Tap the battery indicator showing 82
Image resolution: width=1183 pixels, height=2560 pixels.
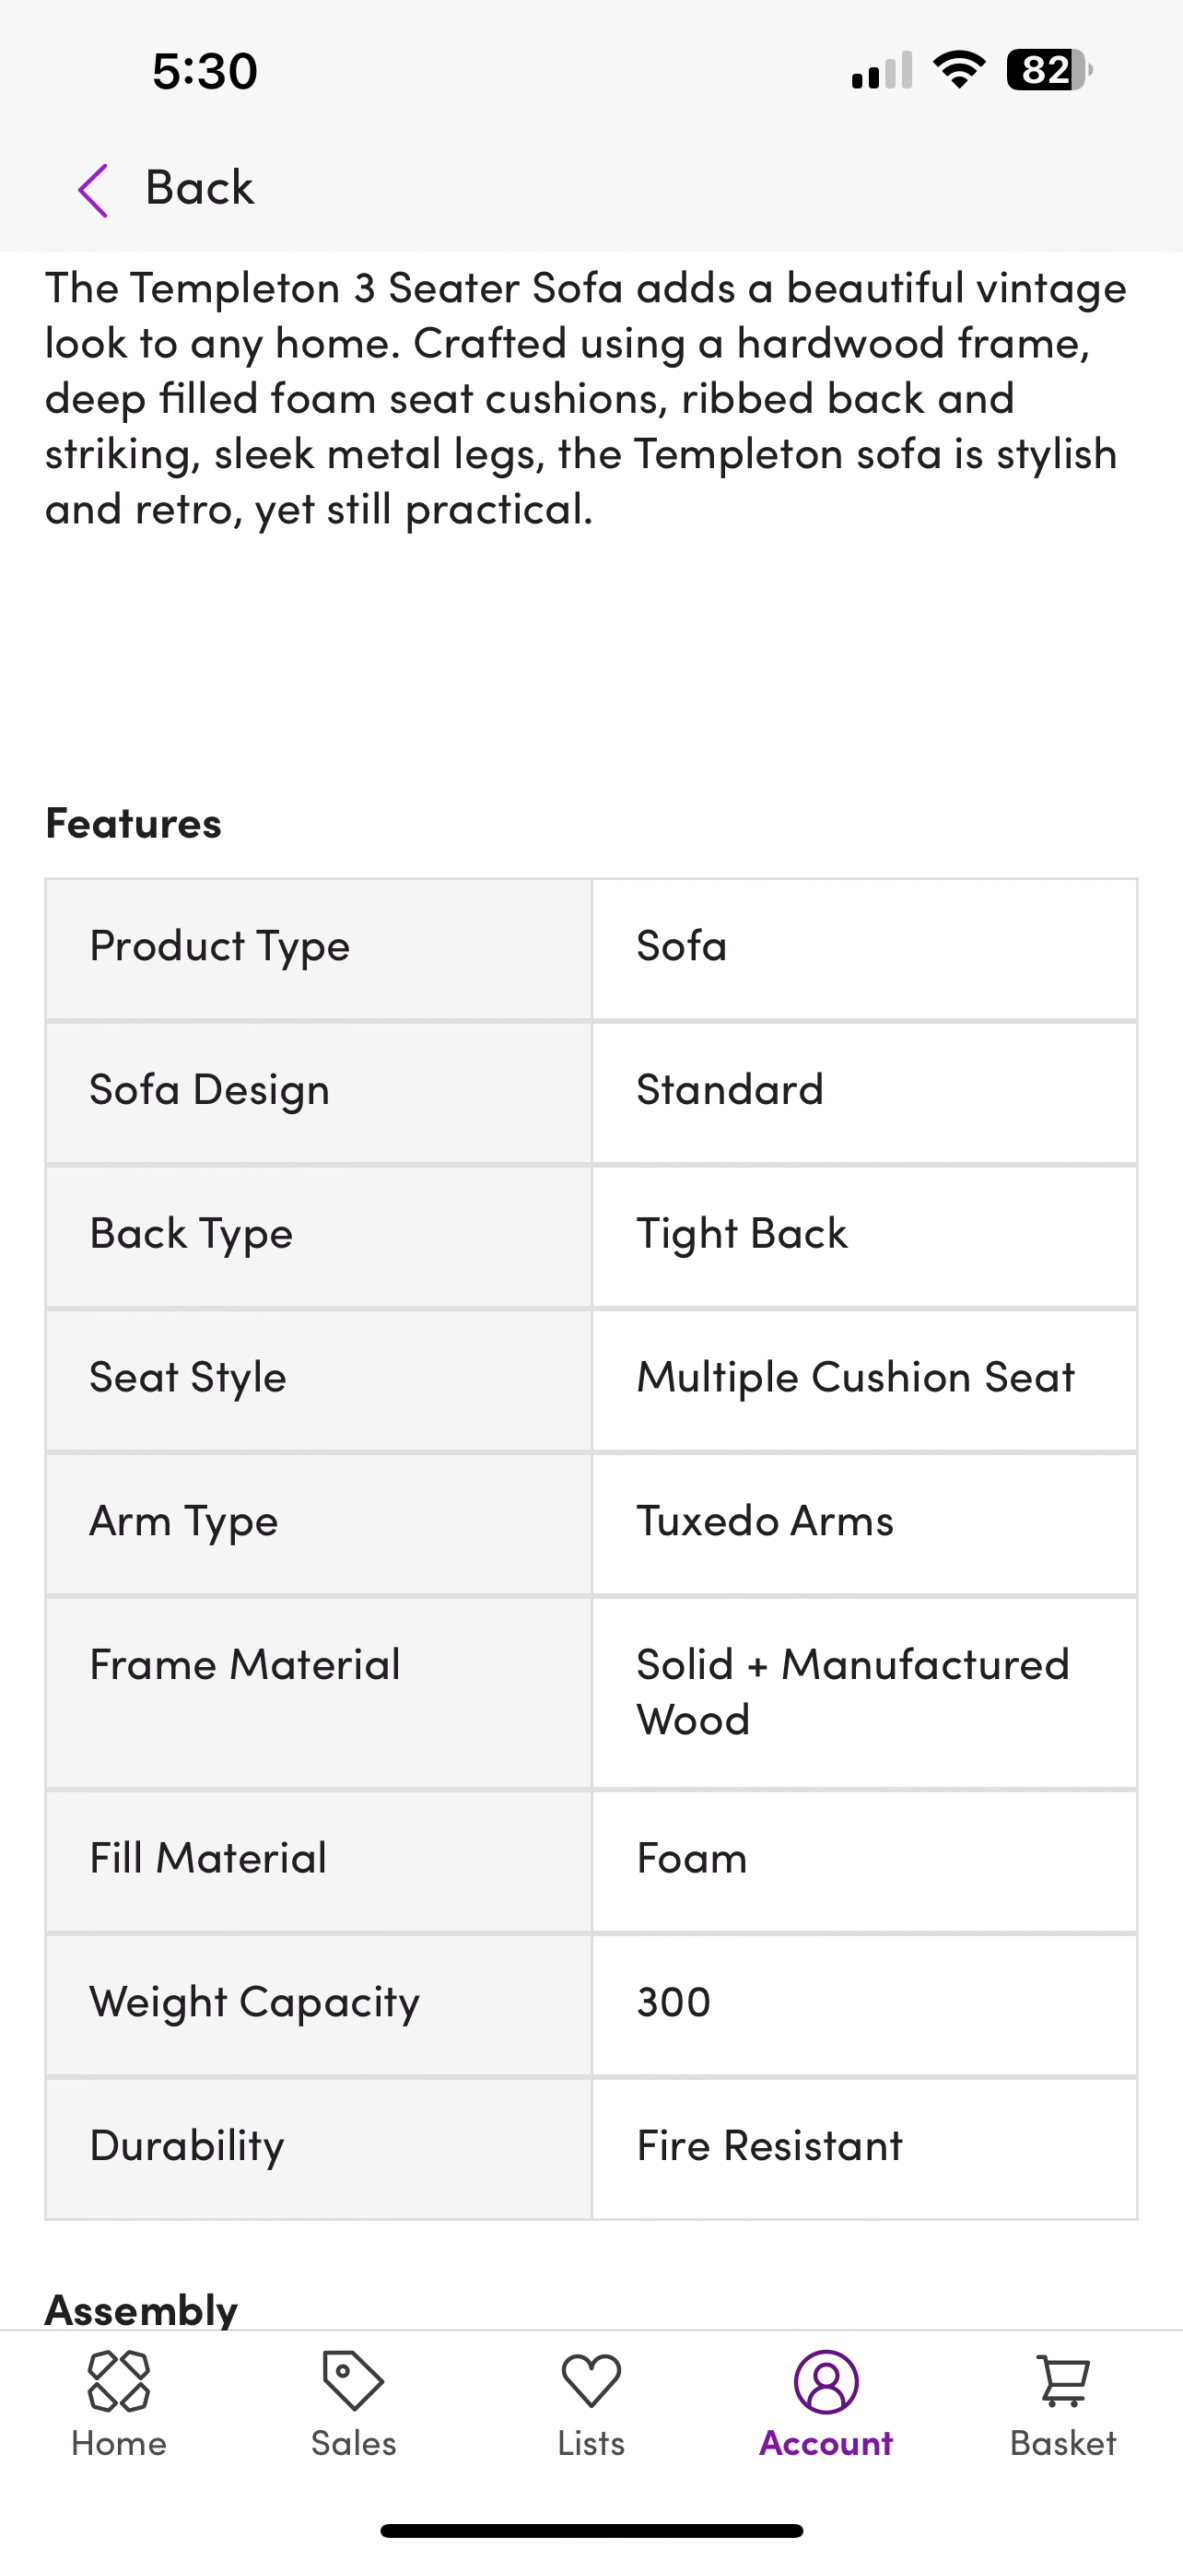[1048, 70]
